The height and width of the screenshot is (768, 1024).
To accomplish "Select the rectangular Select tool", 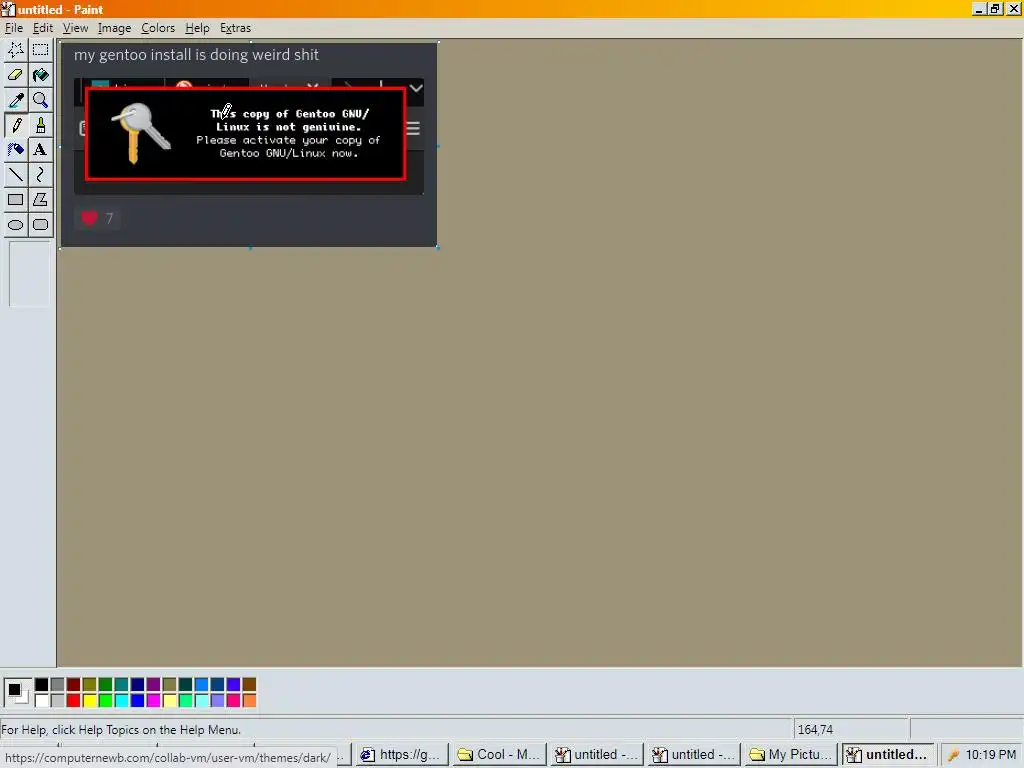I will (x=40, y=50).
